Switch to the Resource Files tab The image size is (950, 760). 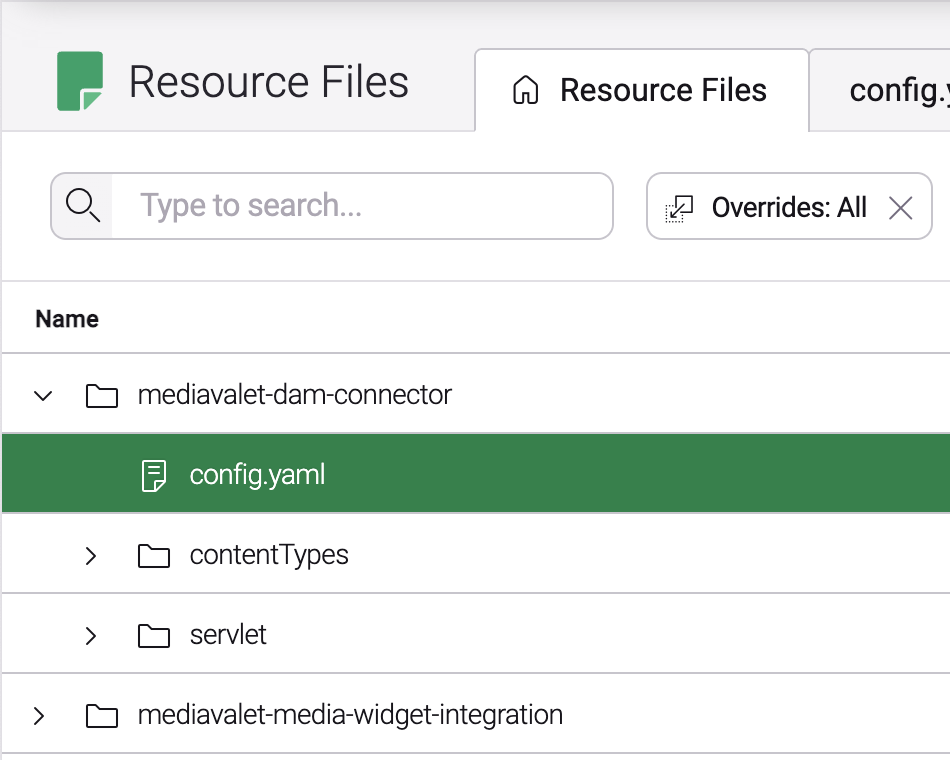(642, 90)
